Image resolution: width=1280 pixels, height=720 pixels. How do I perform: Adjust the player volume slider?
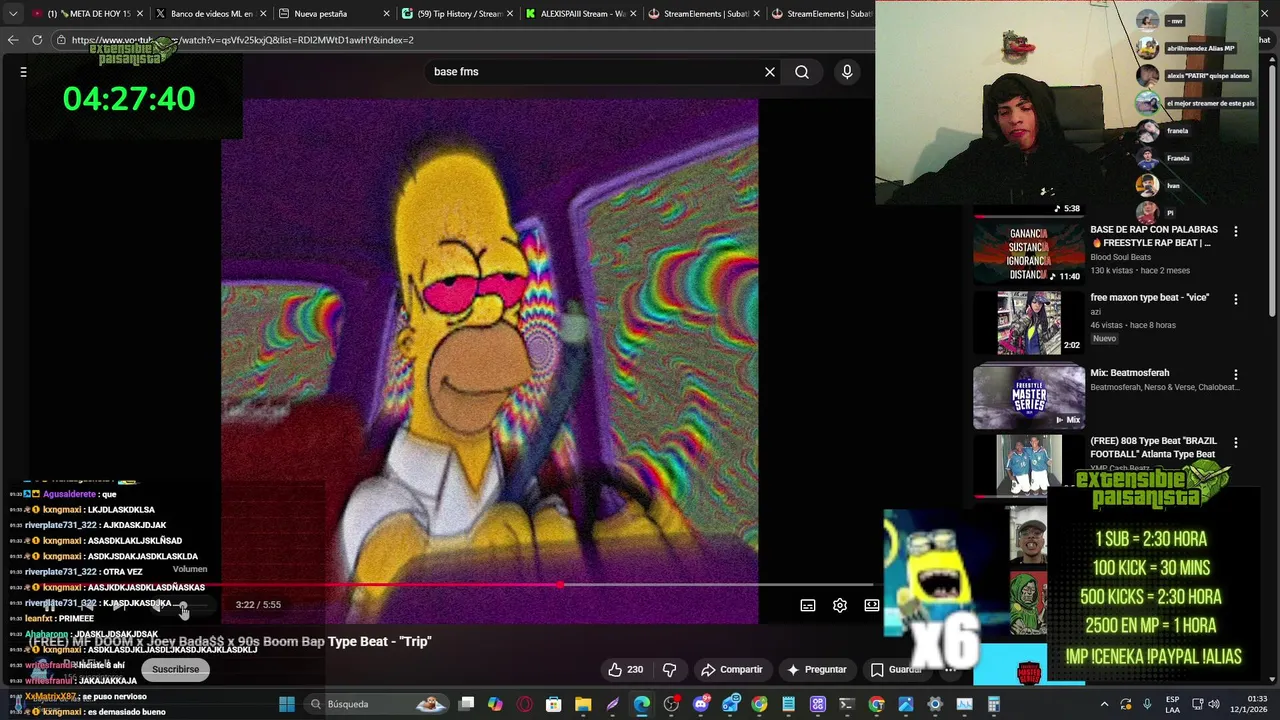(x=188, y=605)
